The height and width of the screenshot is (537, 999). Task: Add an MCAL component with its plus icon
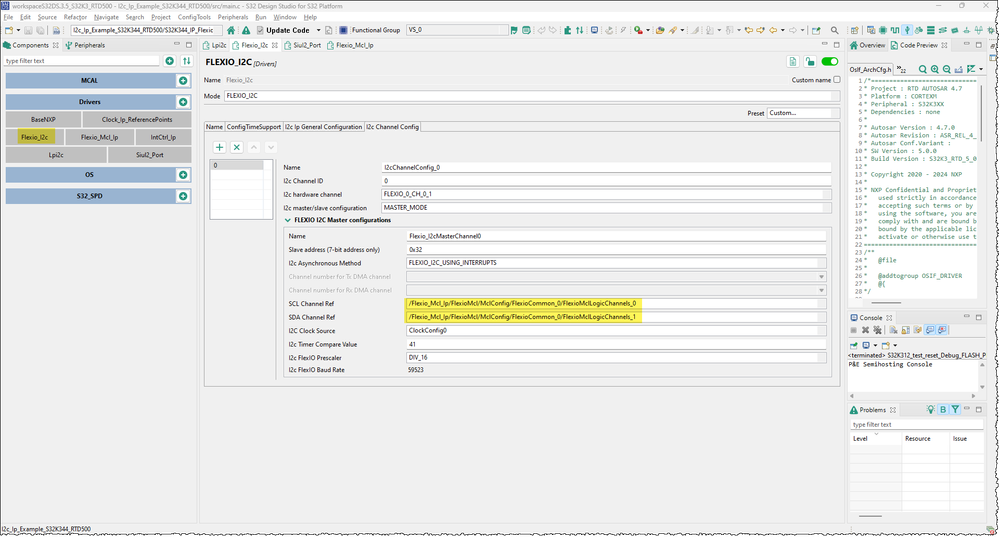pyautogui.click(x=183, y=80)
